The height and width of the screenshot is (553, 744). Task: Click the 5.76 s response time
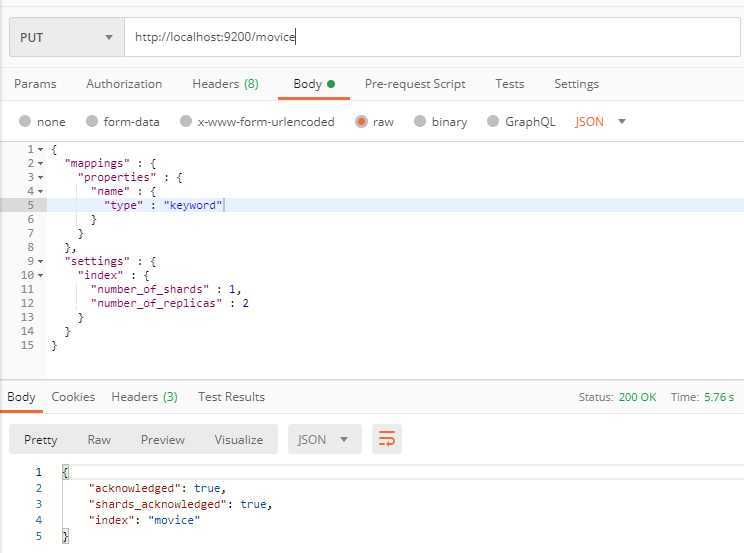[x=719, y=397]
